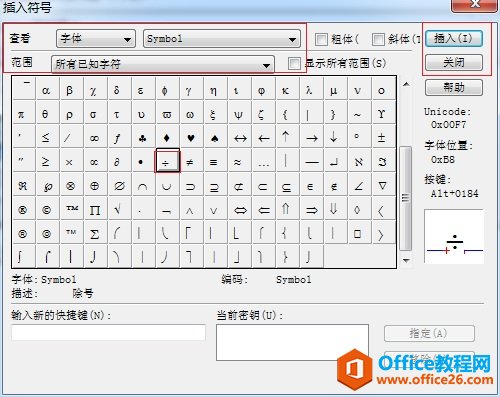The width and height of the screenshot is (500, 397).
Task: Open the 查看 字体 dropdown
Action: [96, 39]
